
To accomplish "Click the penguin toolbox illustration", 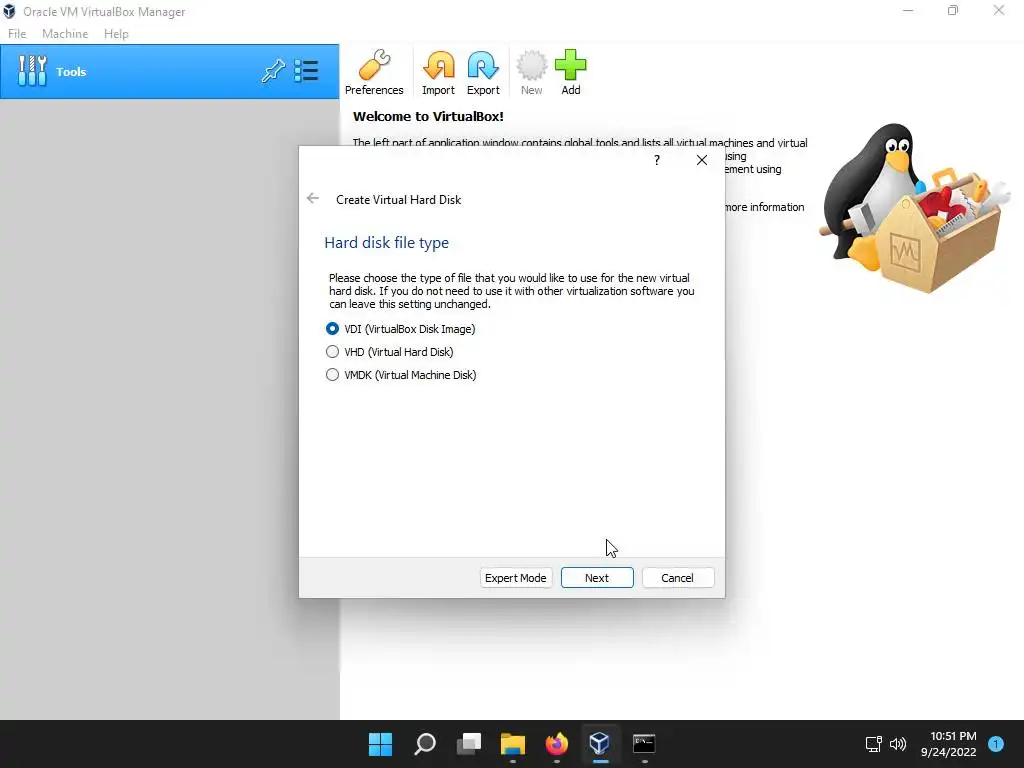I will (916, 208).
